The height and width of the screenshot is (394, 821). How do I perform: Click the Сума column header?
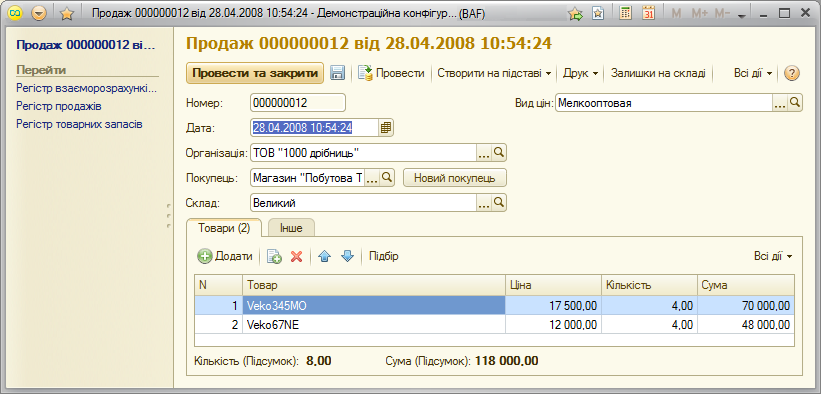click(746, 285)
